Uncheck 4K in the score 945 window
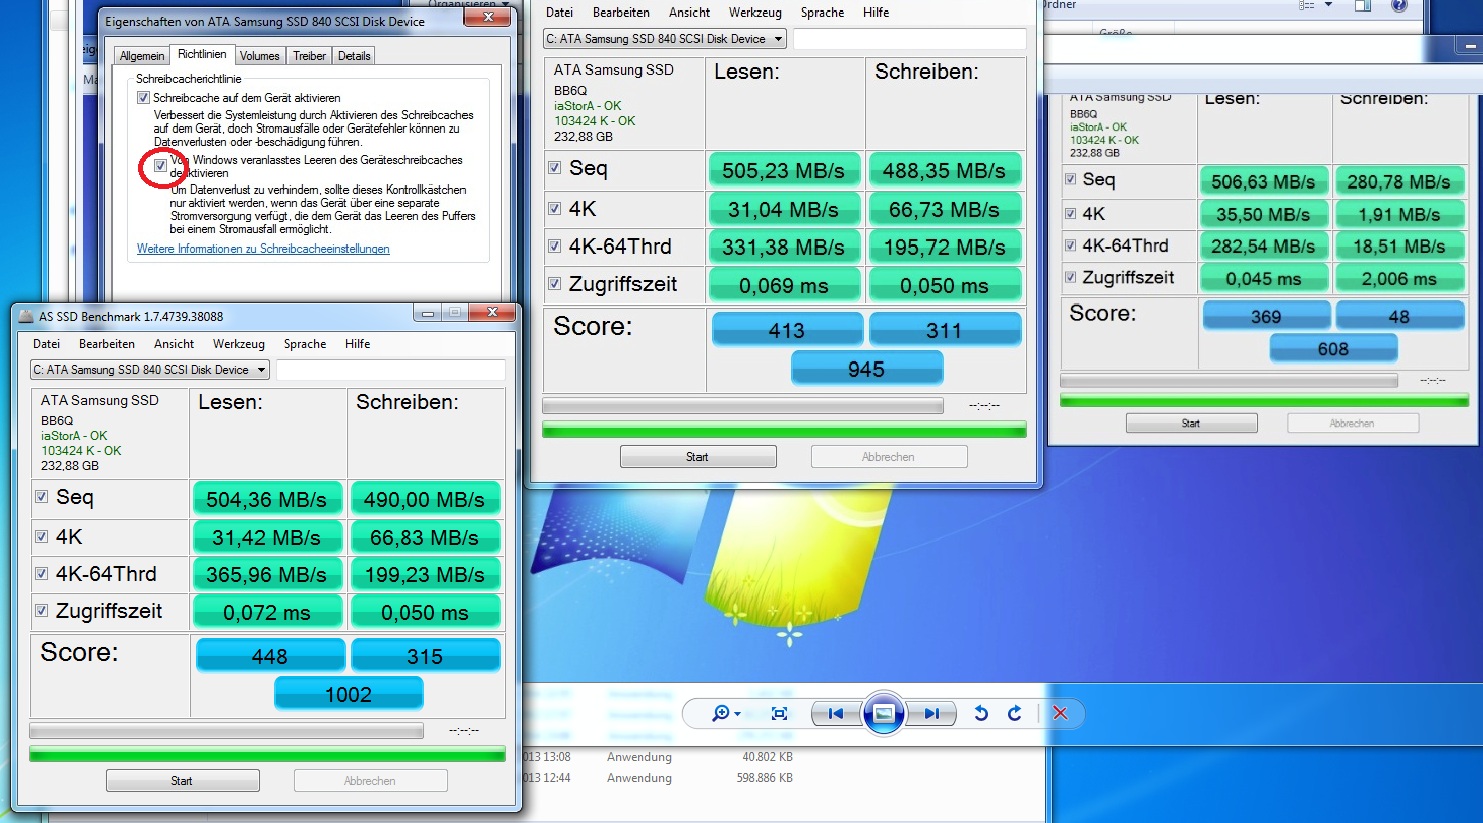This screenshot has width=1483, height=823. pos(554,209)
